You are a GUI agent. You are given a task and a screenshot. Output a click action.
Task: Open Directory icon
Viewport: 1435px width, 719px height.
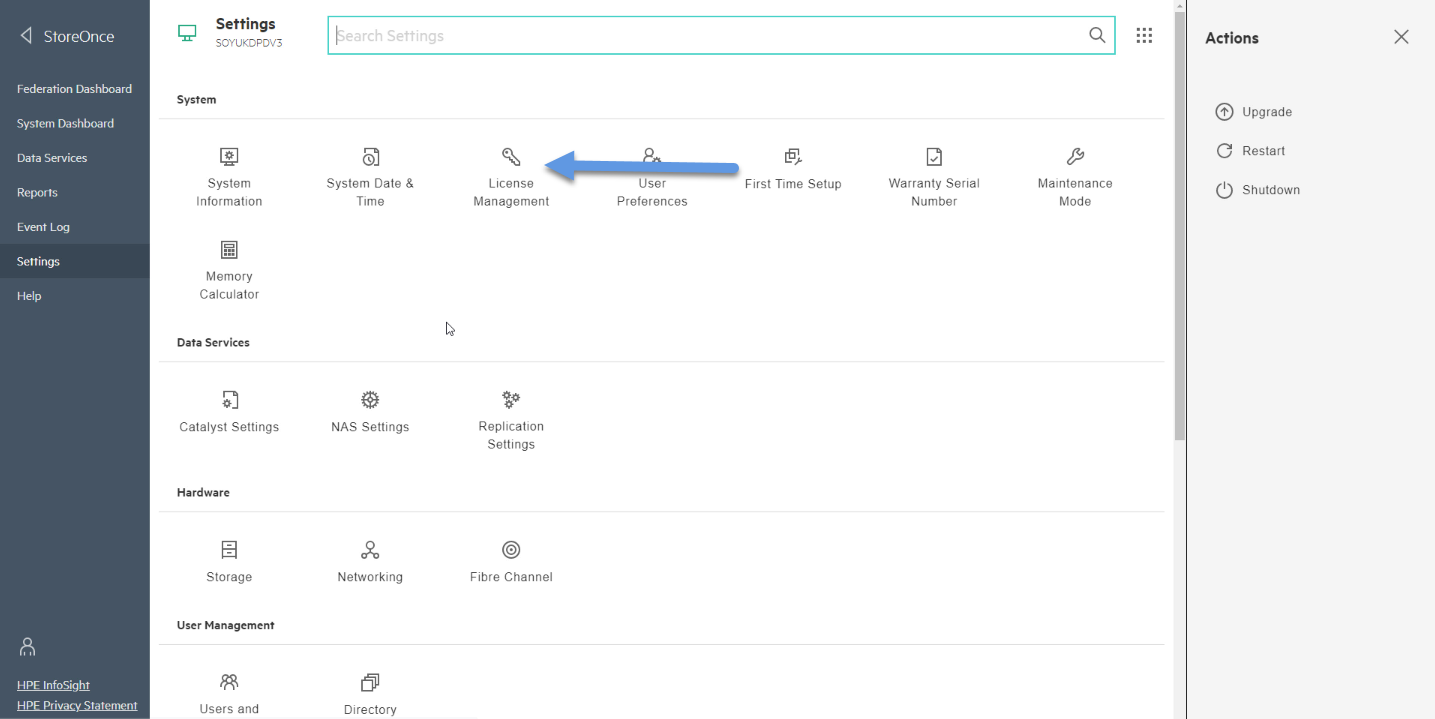(370, 682)
